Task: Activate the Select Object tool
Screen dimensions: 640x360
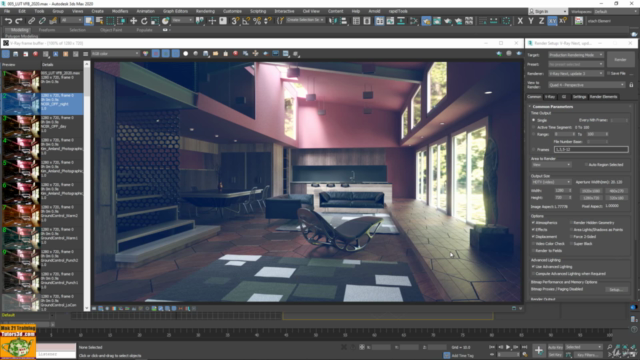Action: click(x=89, y=21)
